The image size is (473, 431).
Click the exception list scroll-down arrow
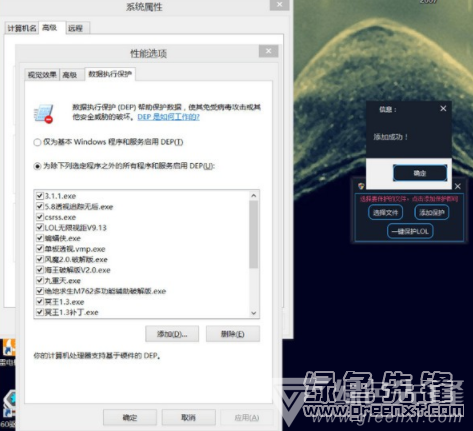(x=254, y=313)
